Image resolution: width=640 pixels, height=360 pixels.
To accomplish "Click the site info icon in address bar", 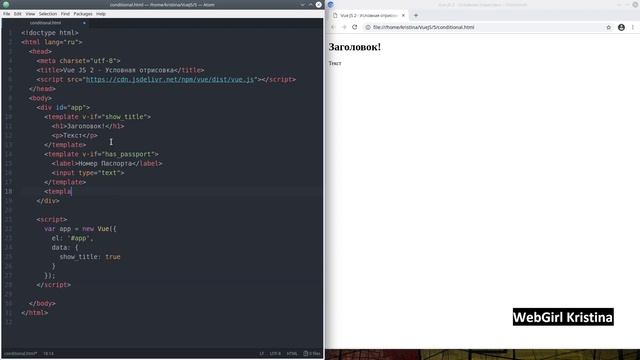I will click(x=368, y=27).
